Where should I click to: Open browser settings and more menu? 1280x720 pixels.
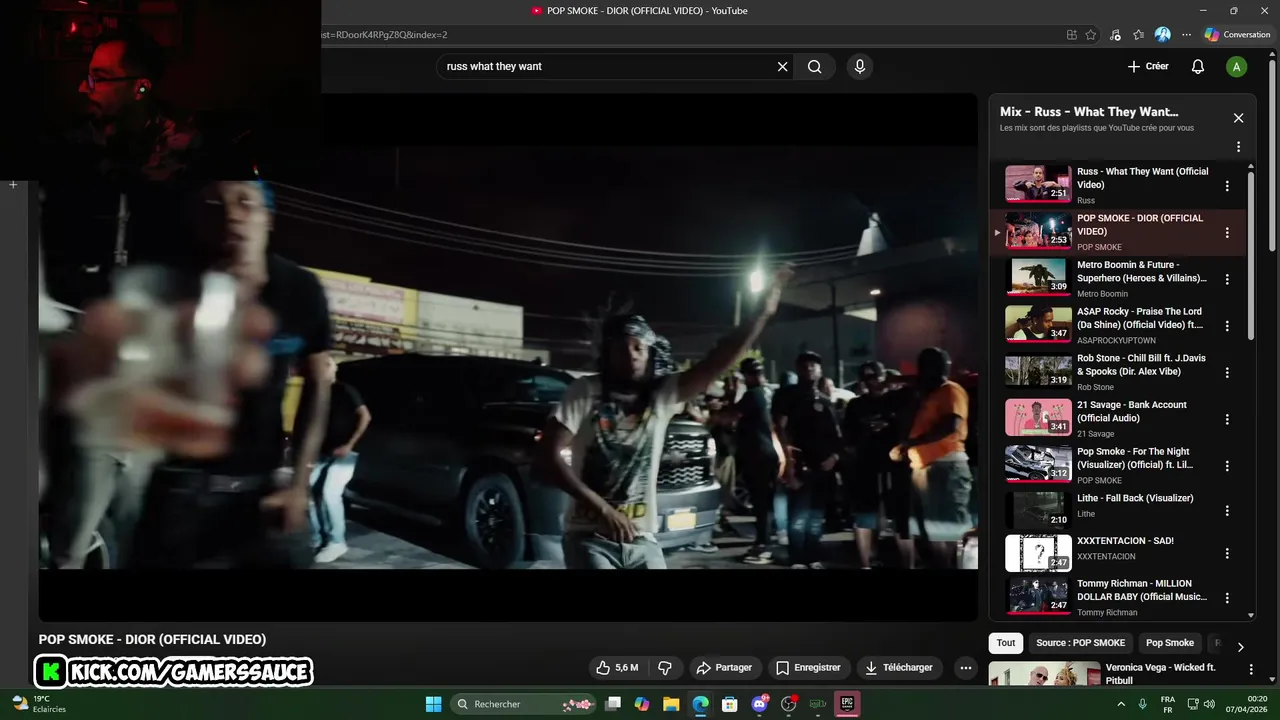tap(1186, 34)
